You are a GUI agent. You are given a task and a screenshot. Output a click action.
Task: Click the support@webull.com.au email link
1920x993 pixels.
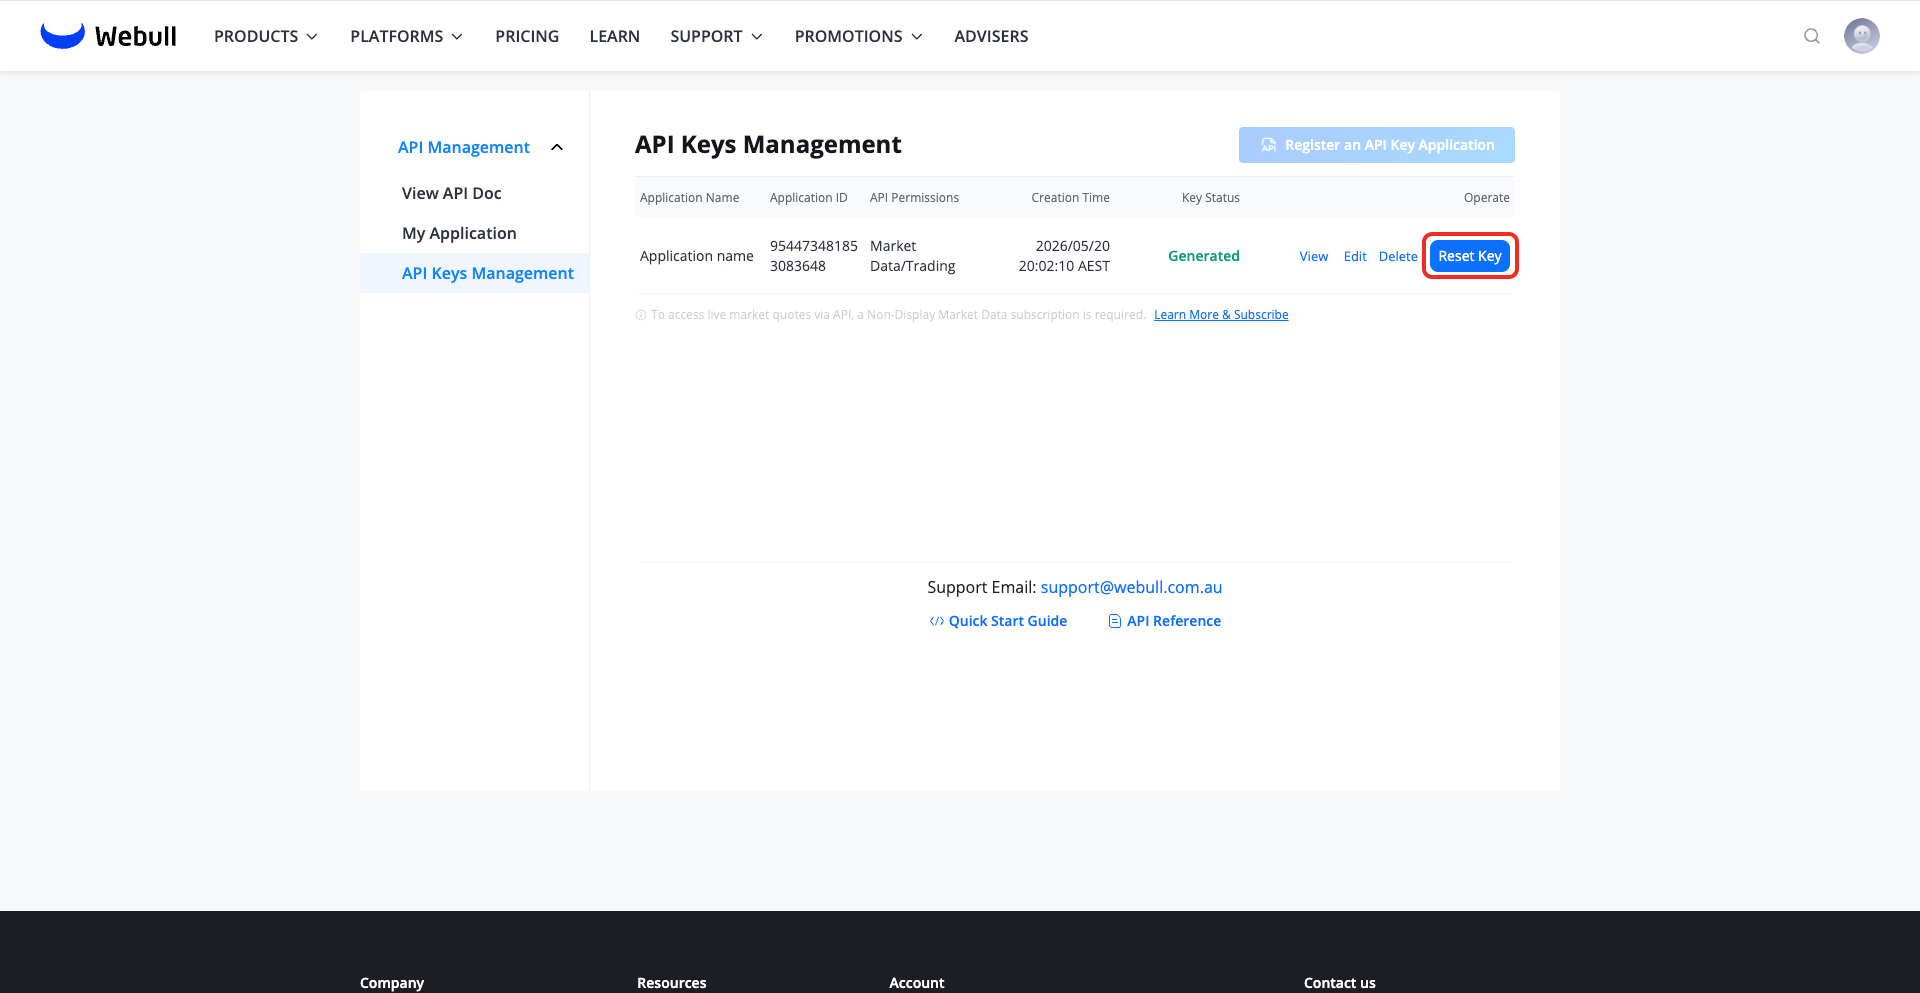[x=1131, y=587]
